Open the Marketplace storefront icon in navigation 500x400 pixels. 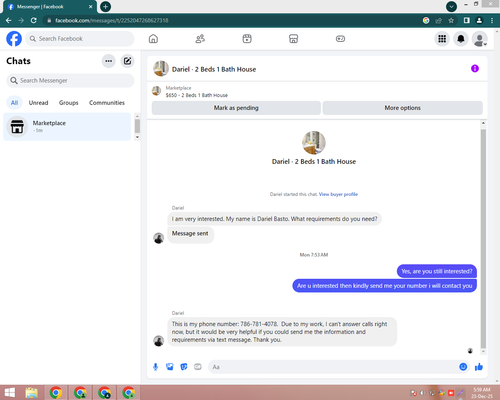pyautogui.click(x=293, y=39)
